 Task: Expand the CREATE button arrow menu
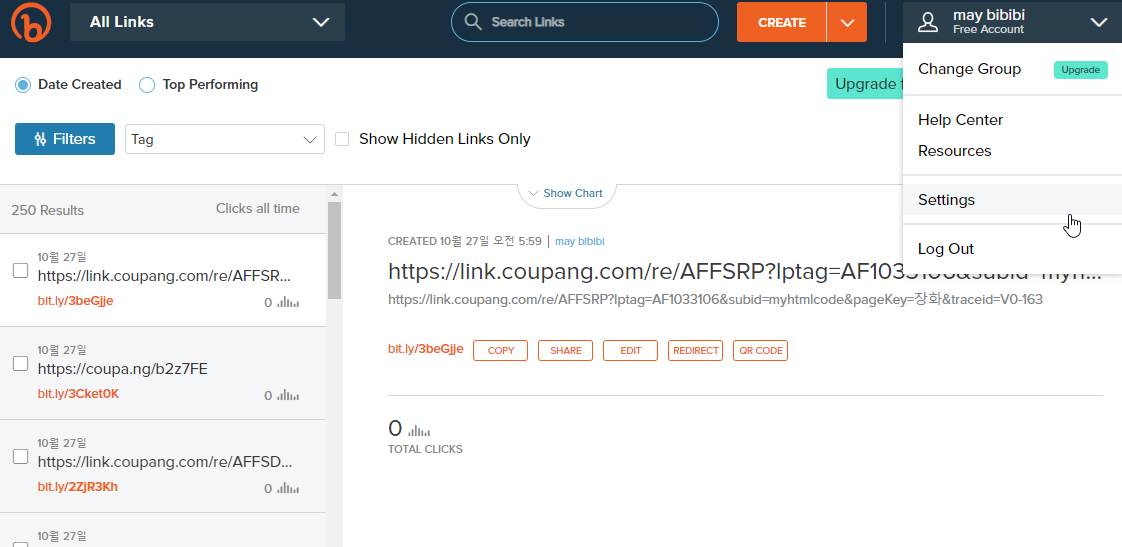pyautogui.click(x=847, y=22)
